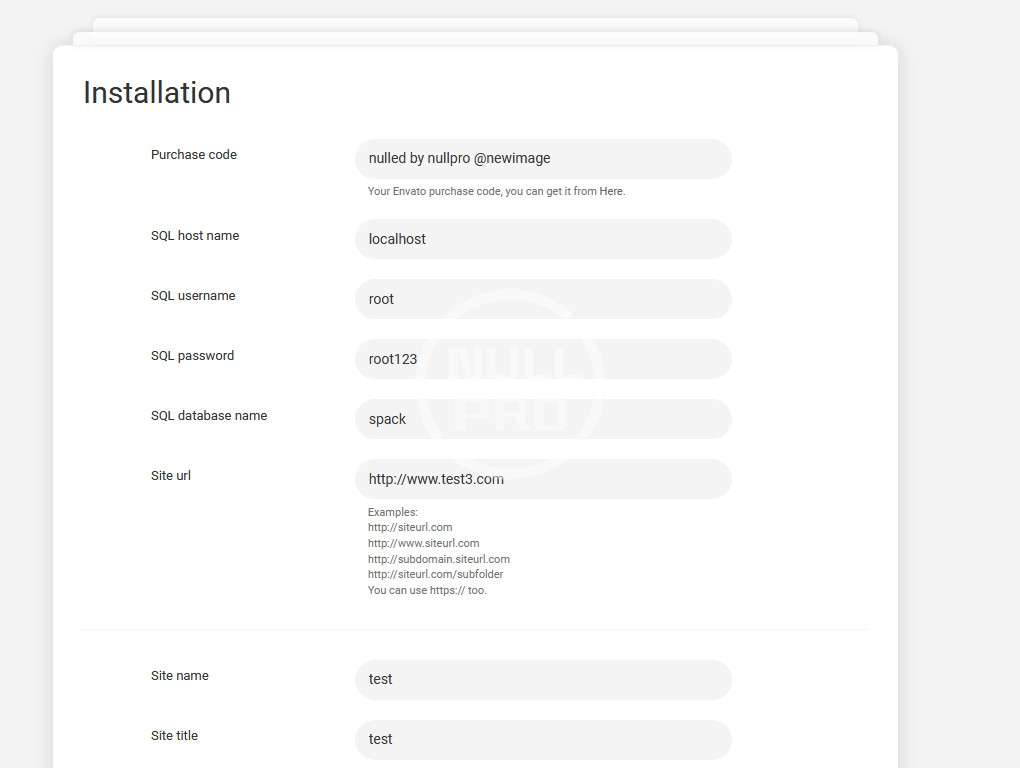Select the Site name text field
The height and width of the screenshot is (768, 1020).
(543, 679)
